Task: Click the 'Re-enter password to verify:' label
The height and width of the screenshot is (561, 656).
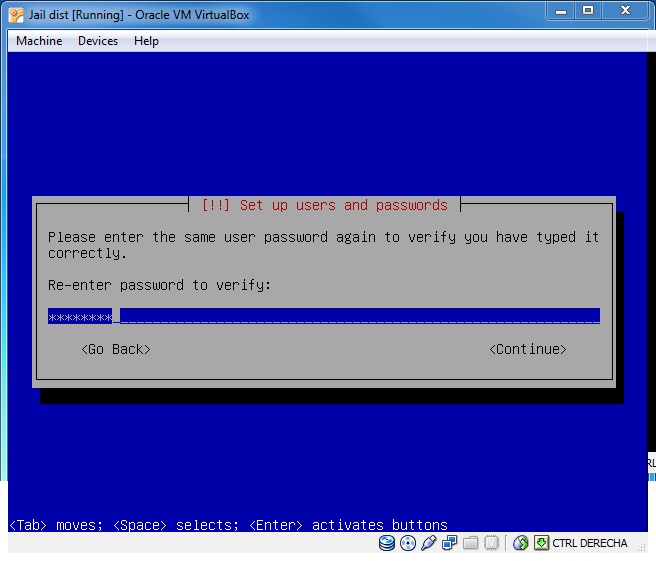Action: tap(159, 285)
